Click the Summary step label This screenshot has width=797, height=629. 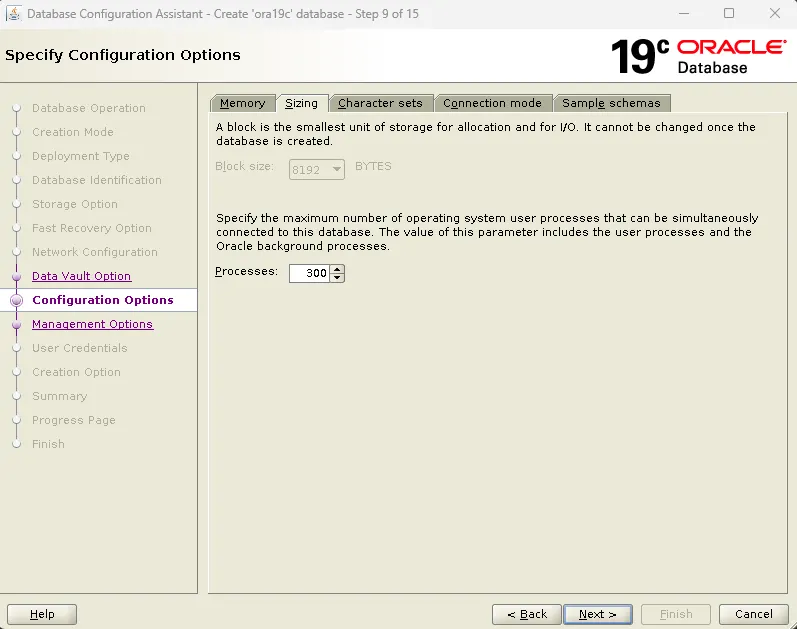click(59, 396)
